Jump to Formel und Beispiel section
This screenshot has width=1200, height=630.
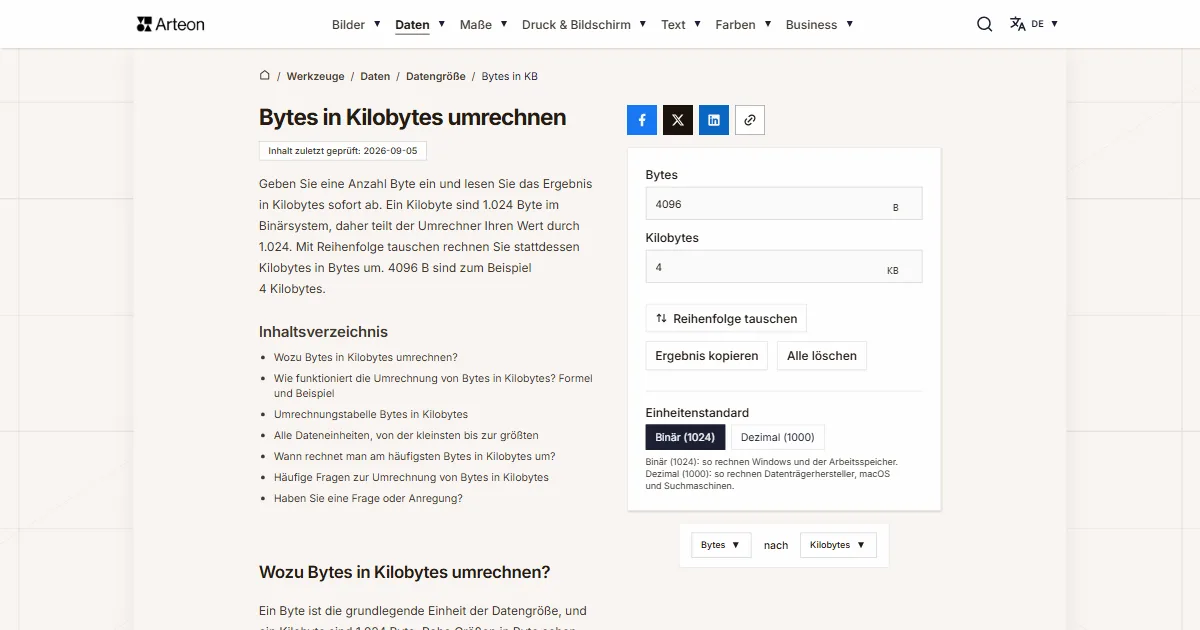click(433, 385)
